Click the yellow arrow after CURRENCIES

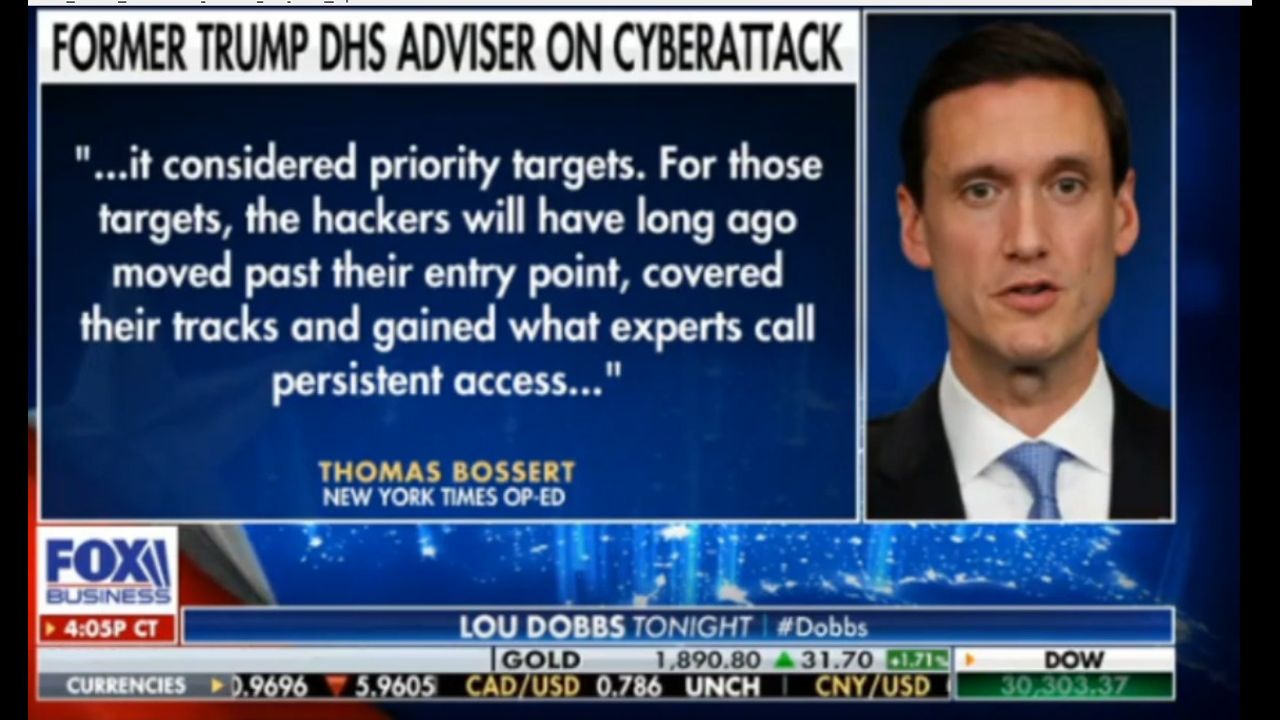click(x=217, y=686)
